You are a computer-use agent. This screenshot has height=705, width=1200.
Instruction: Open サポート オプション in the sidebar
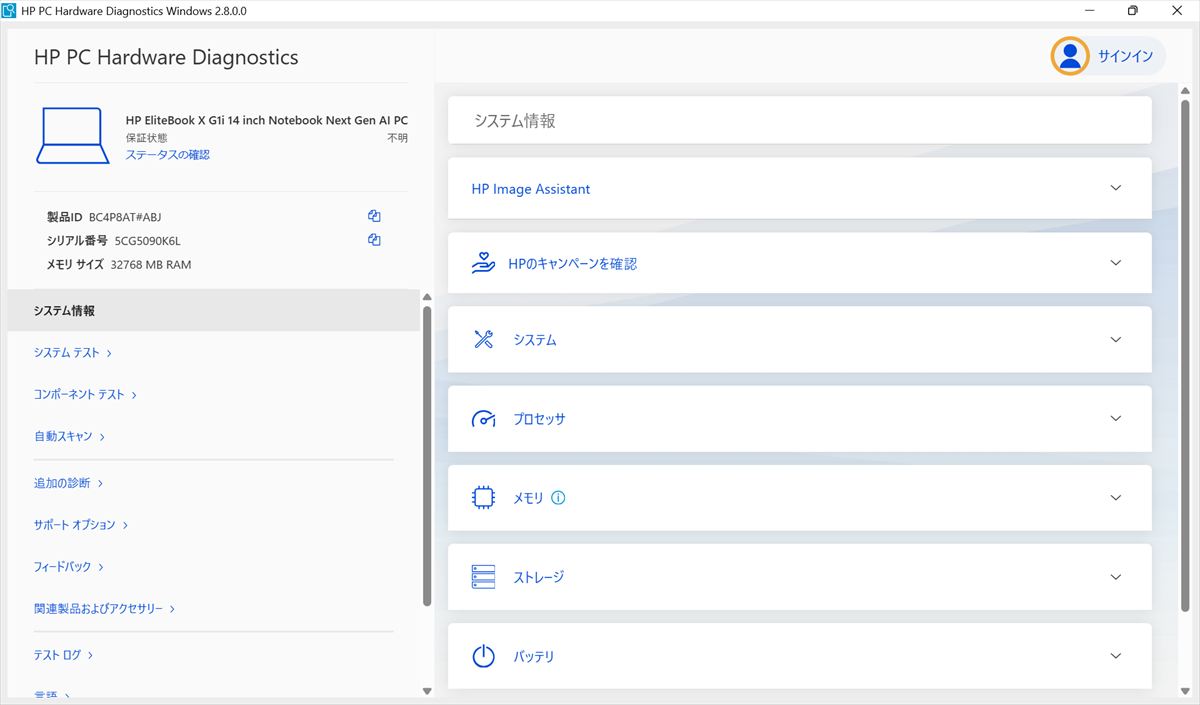80,524
